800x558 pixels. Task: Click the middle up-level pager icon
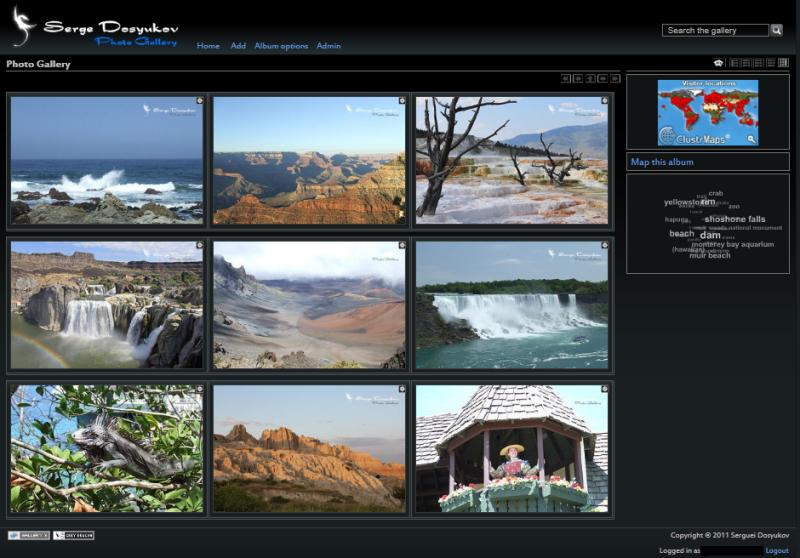[590, 79]
